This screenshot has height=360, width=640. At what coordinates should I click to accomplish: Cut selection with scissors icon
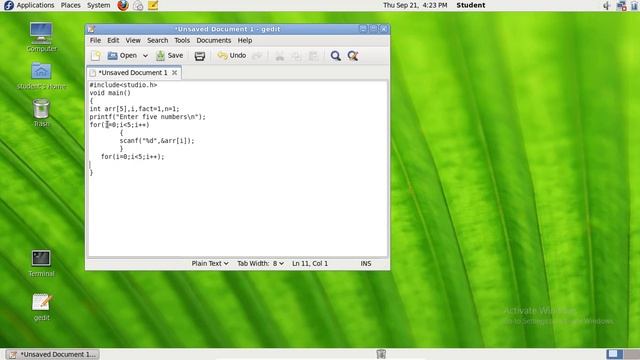pyautogui.click(x=280, y=56)
